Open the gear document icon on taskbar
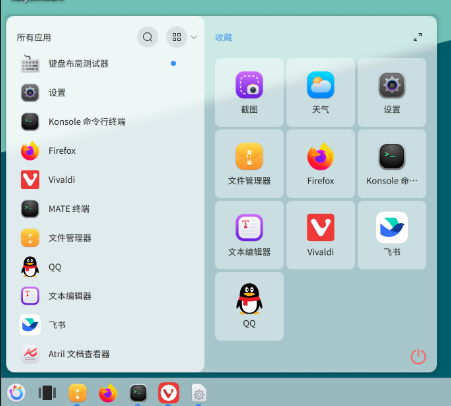The image size is (451, 406). tap(199, 393)
